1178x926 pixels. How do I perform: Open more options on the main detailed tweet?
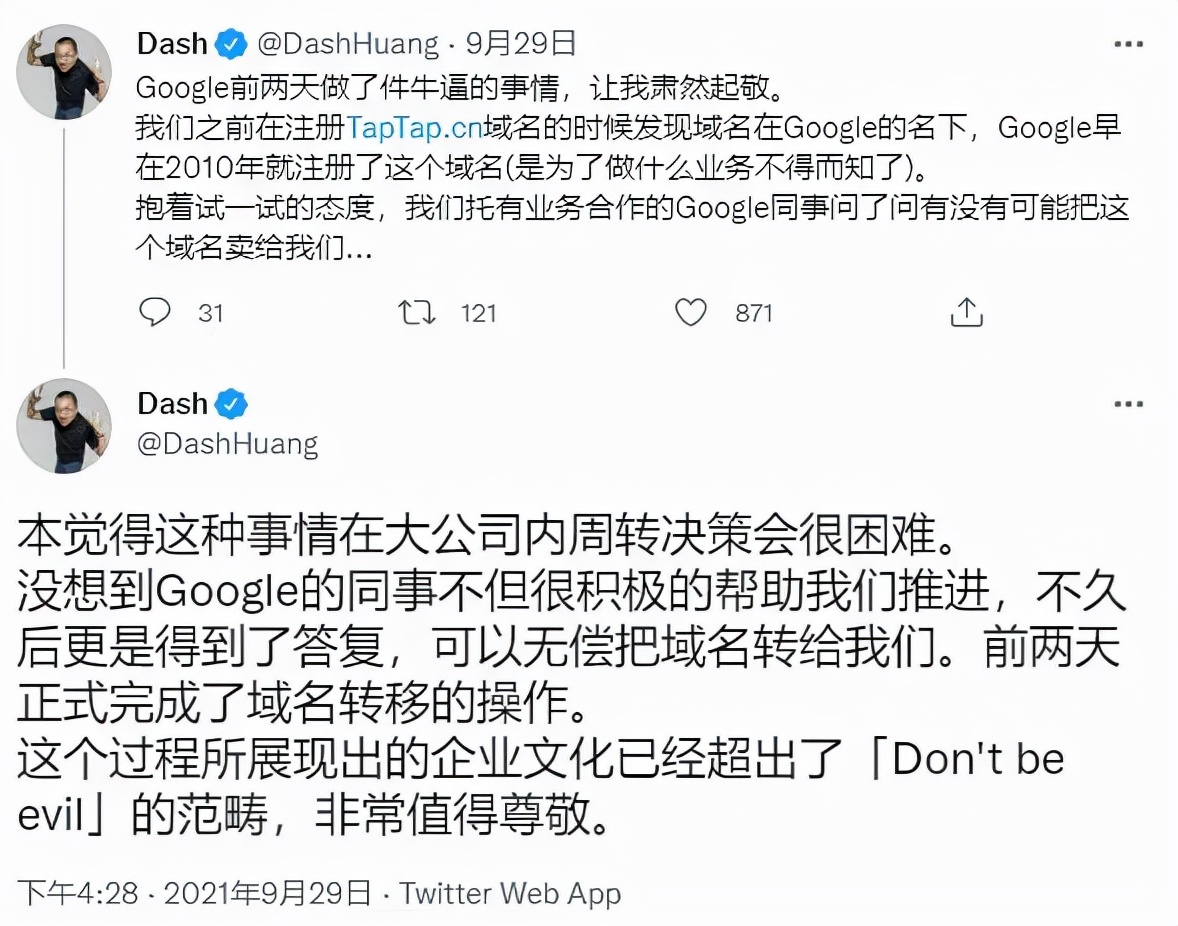1128,405
